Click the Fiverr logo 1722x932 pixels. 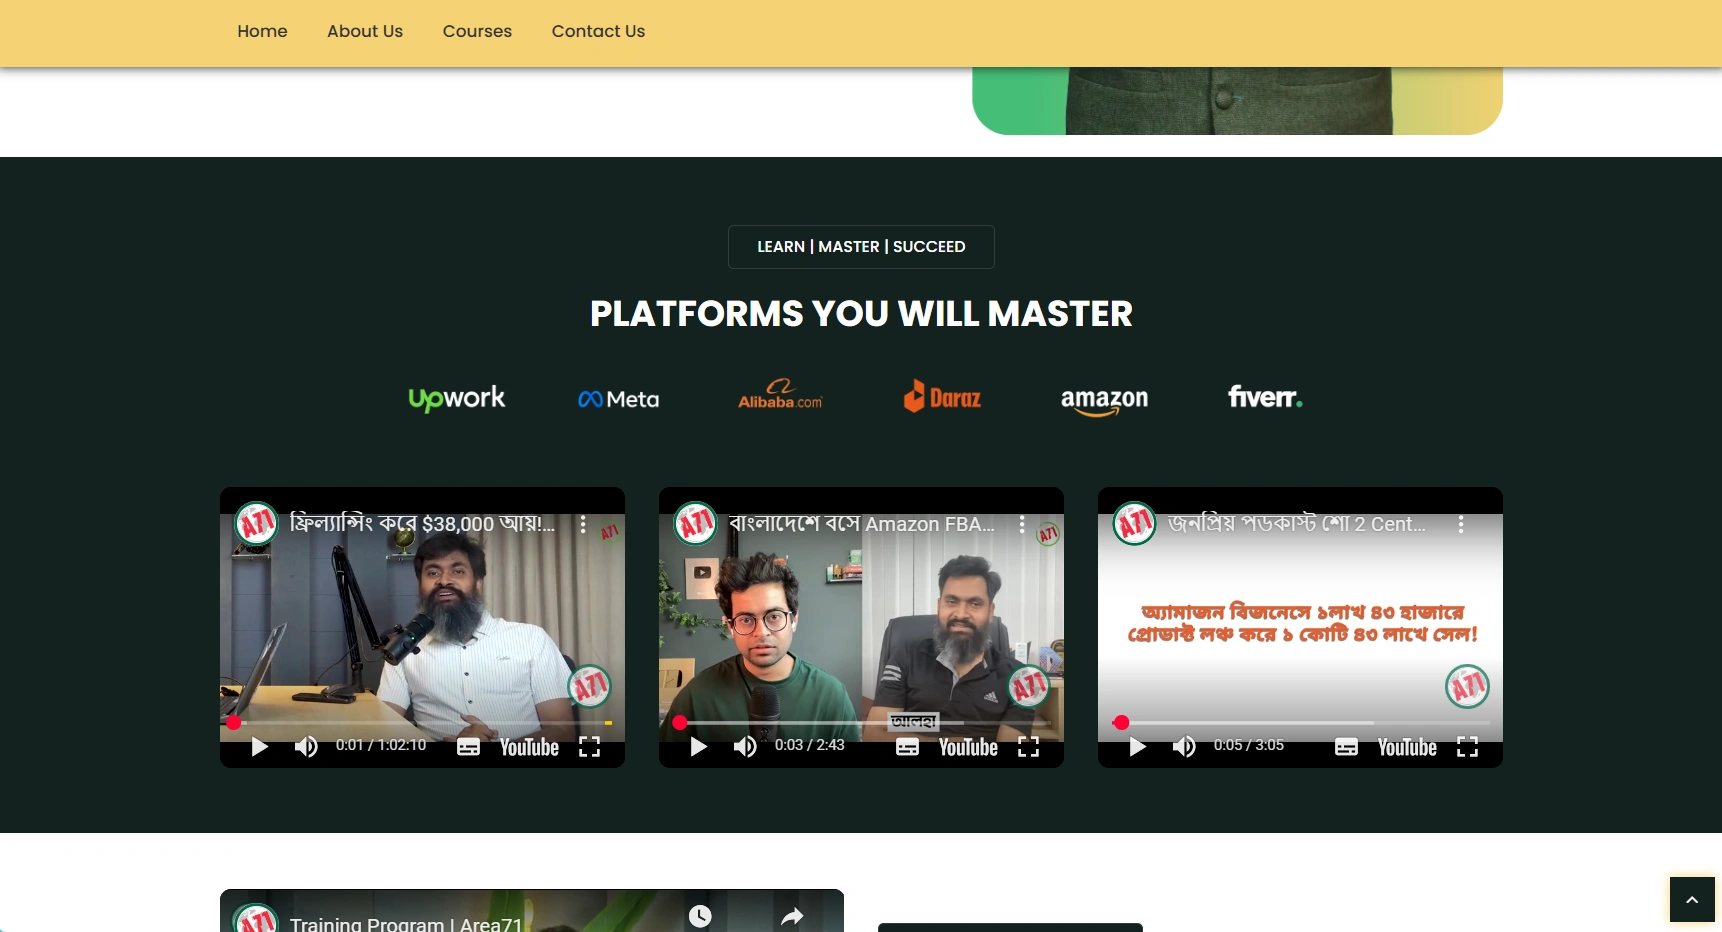tap(1265, 397)
